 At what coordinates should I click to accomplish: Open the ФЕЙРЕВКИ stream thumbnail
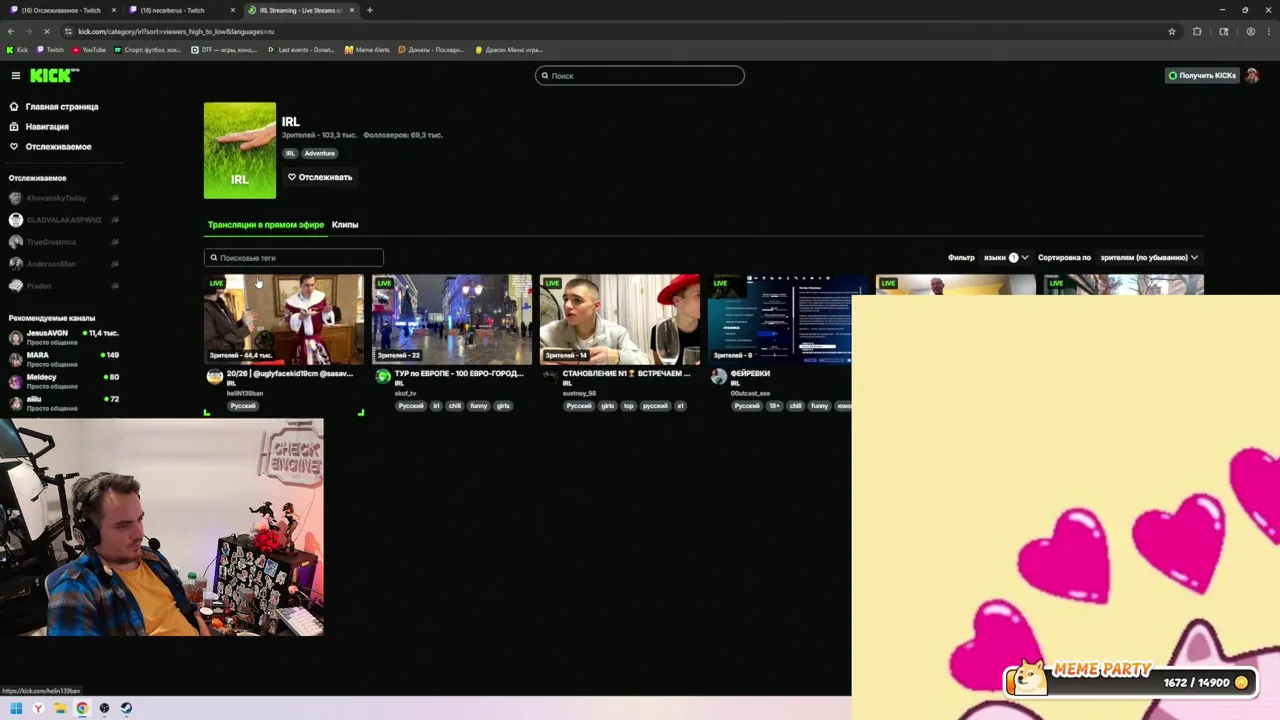coord(780,319)
